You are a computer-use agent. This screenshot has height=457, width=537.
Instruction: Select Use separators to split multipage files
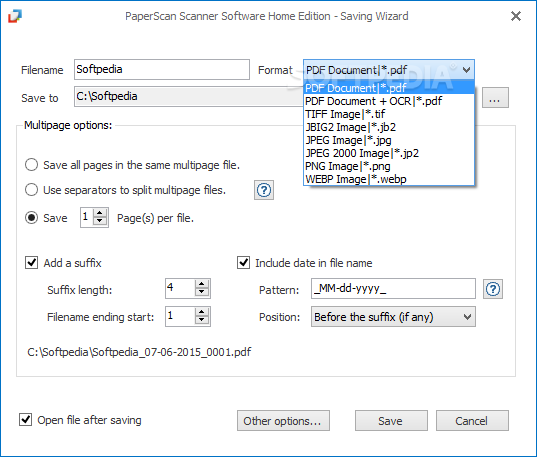point(32,190)
